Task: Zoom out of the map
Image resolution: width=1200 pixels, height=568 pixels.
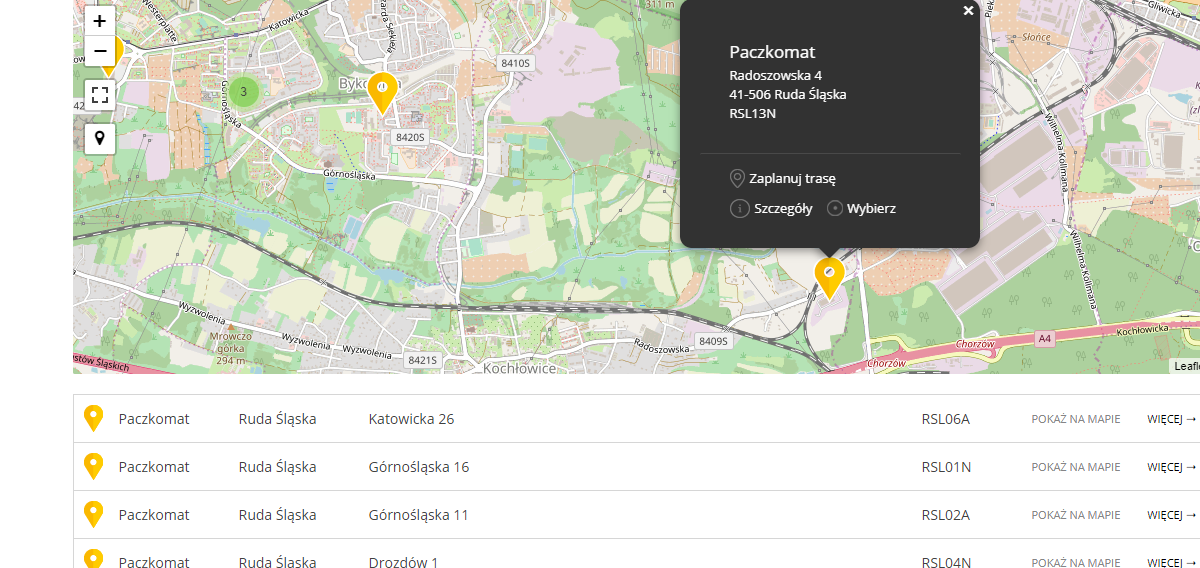Action: pos(100,51)
